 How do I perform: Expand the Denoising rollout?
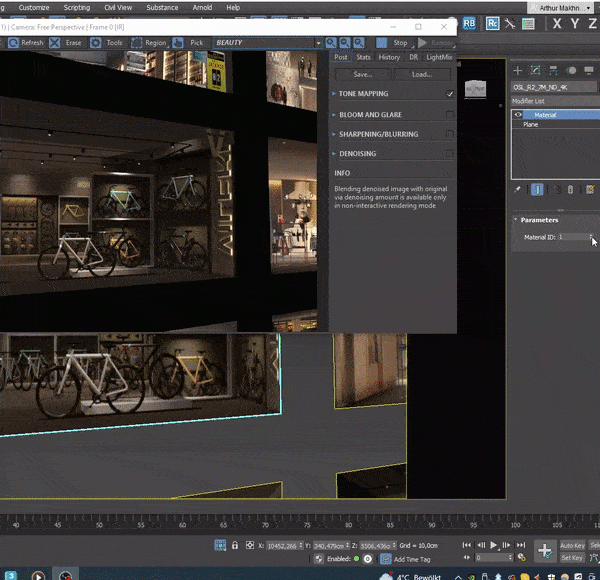click(357, 154)
